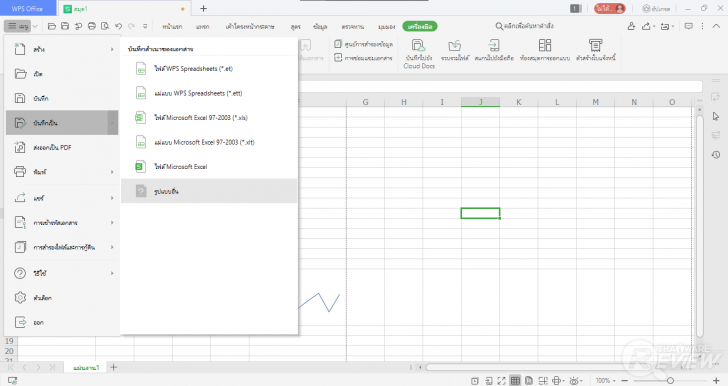Choose the Microsoft Excel file format
Viewport: 728px width, 386px height.
(209, 167)
